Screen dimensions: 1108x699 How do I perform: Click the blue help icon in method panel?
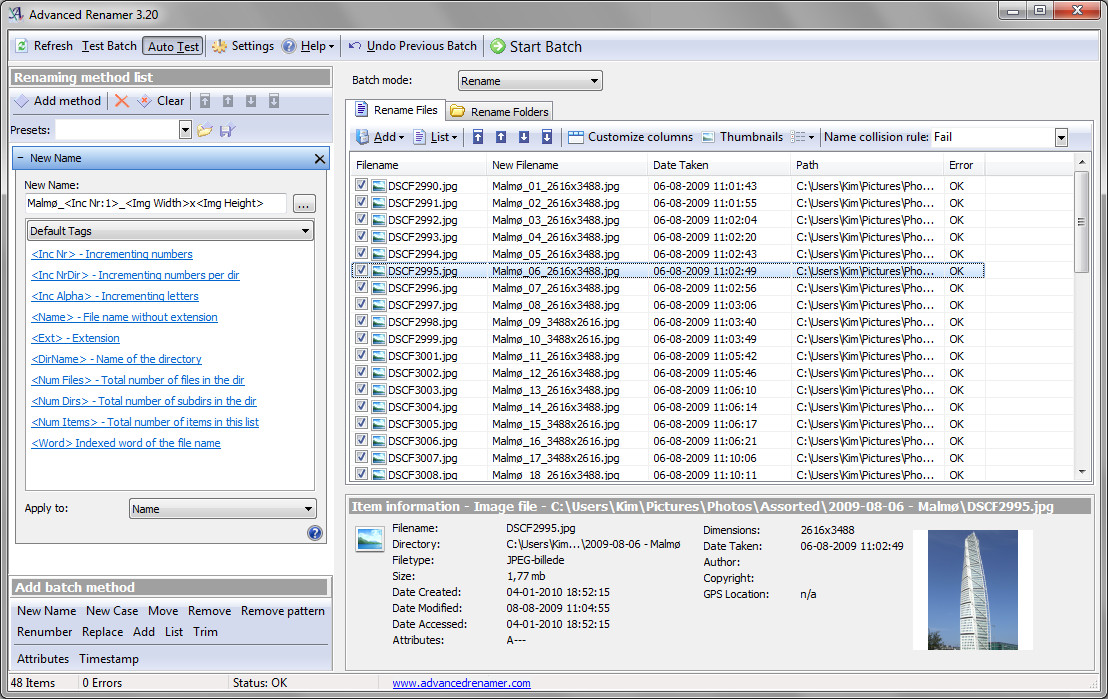pyautogui.click(x=315, y=533)
